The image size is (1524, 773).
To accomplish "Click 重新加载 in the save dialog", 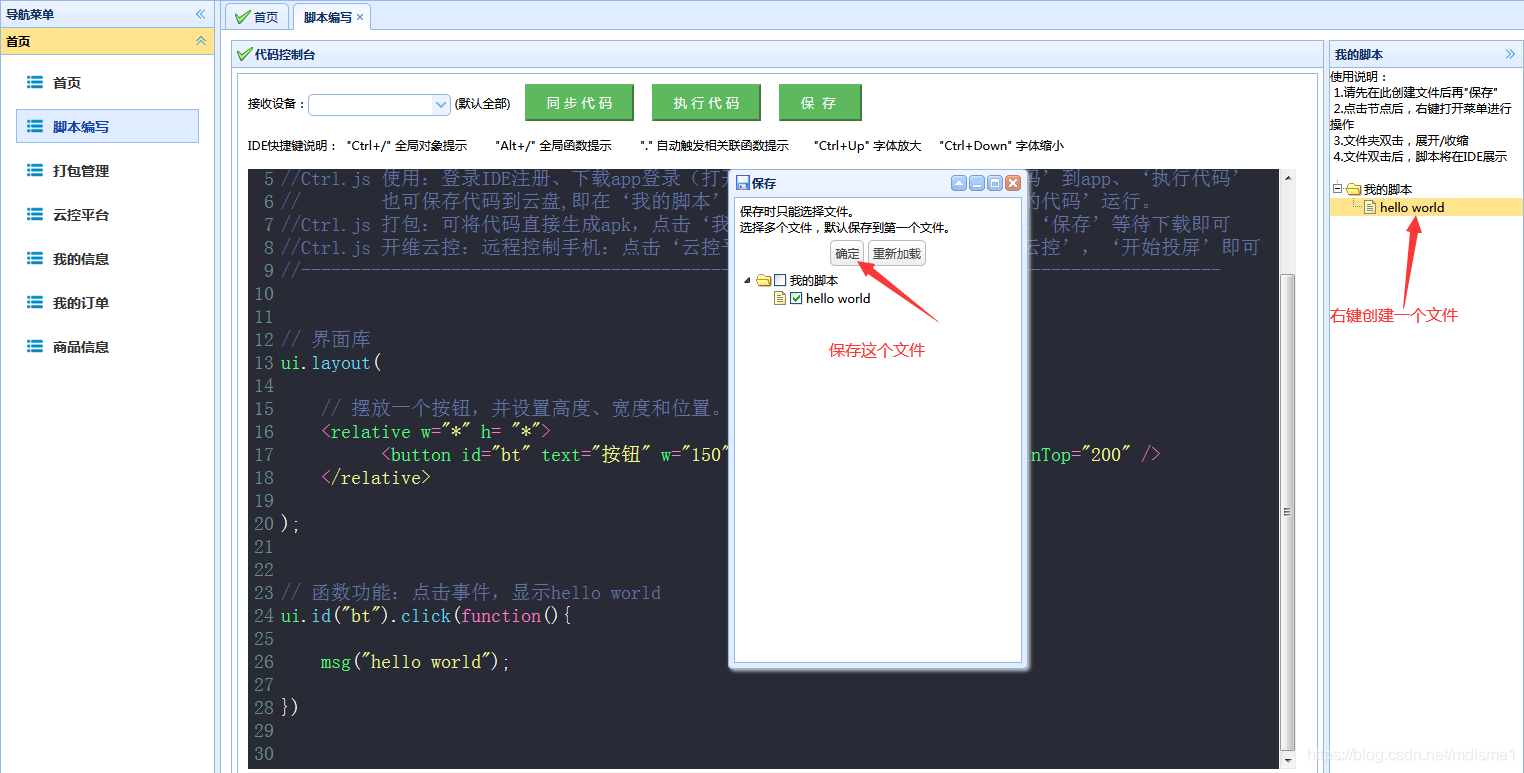I will [897, 254].
